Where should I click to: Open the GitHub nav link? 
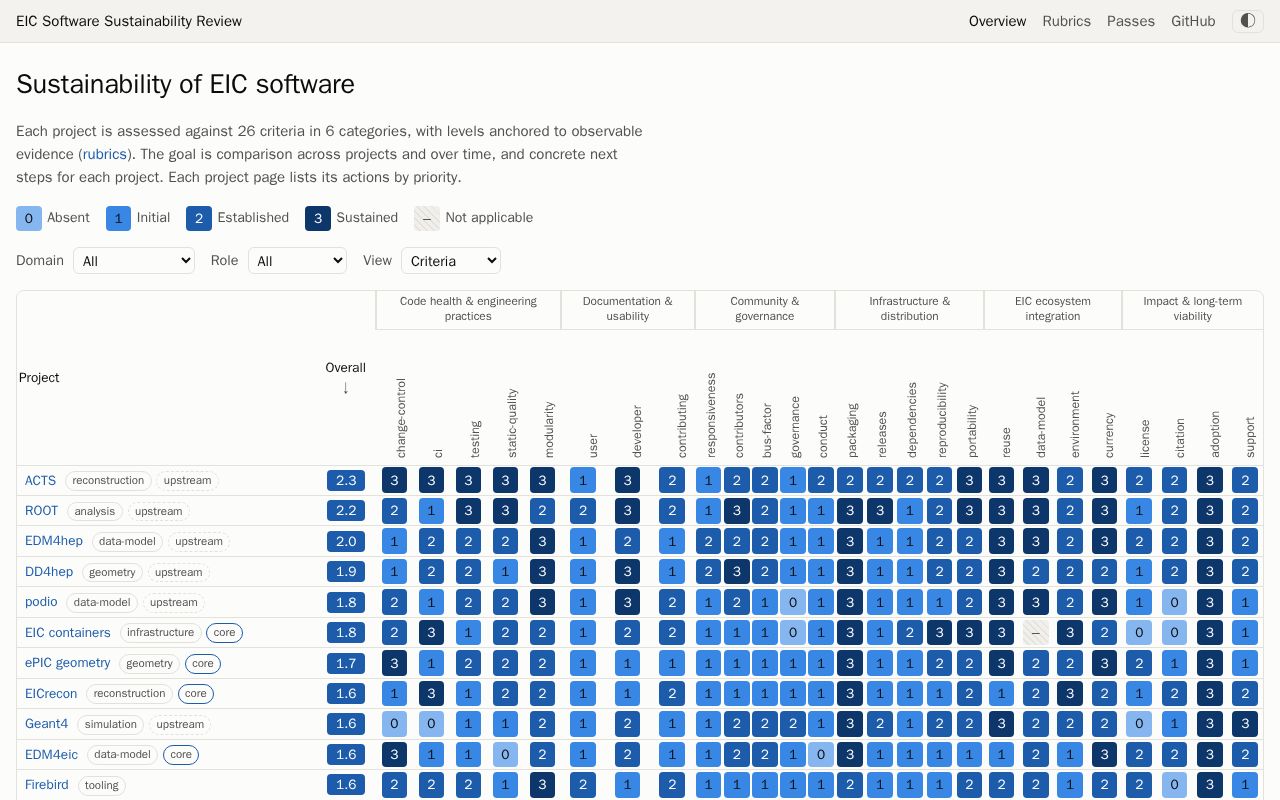click(x=1193, y=21)
